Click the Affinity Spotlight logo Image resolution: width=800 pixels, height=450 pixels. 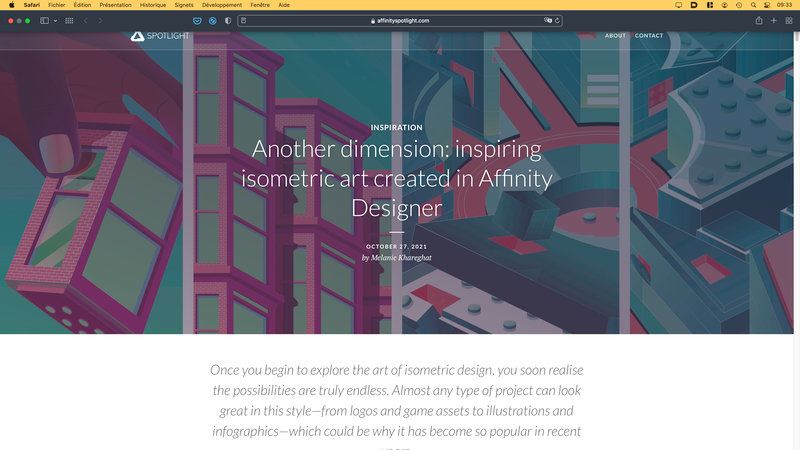[160, 36]
